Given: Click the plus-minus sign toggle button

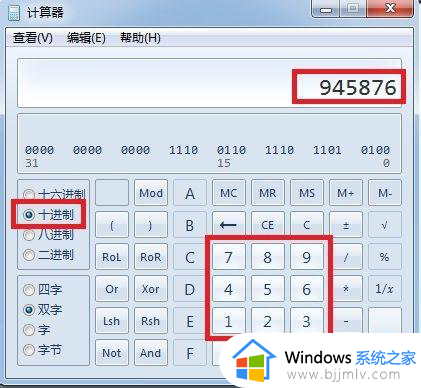Looking at the screenshot, I should coord(346,225).
